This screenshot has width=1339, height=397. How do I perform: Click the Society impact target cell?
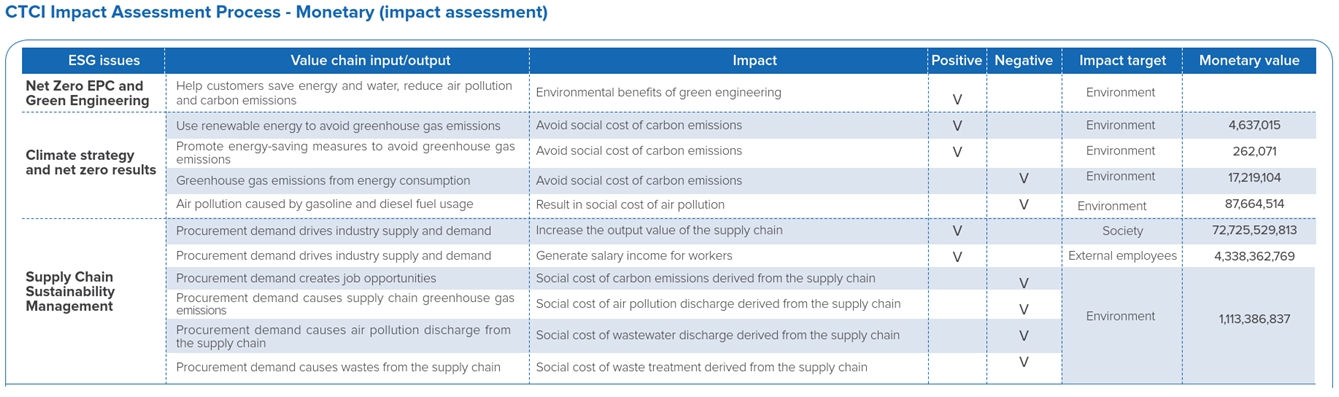[x=1122, y=230]
